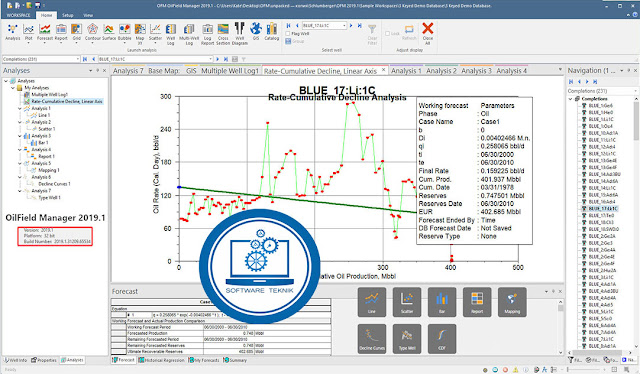
Task: Click the Clear Filter button
Action: click(372, 34)
